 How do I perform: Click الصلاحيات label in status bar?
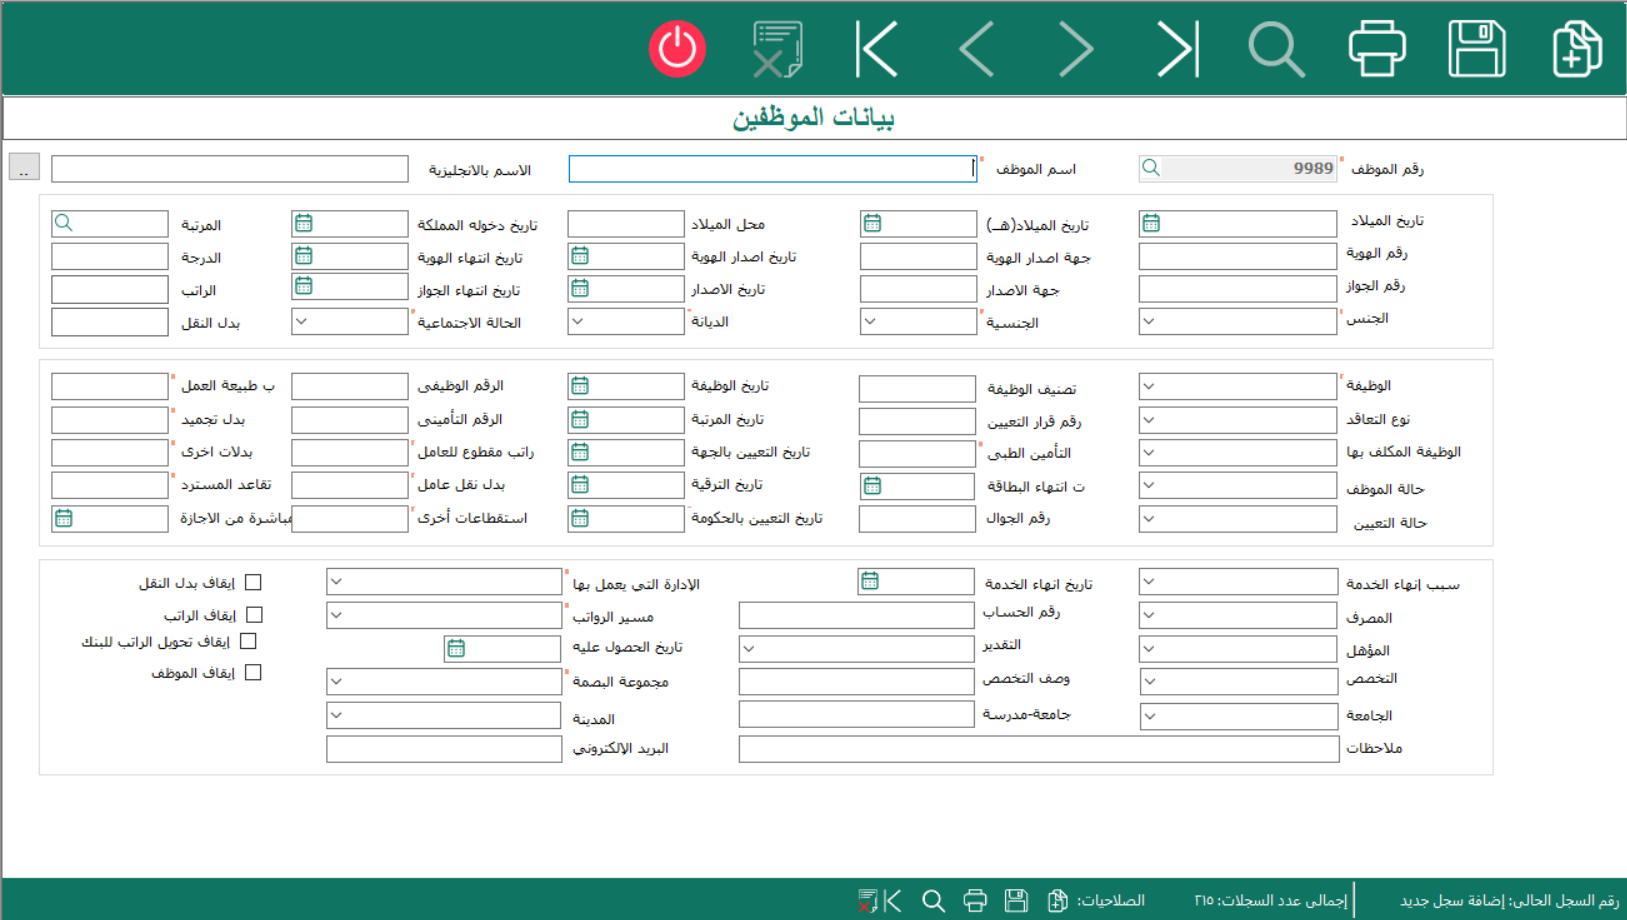pos(1110,901)
